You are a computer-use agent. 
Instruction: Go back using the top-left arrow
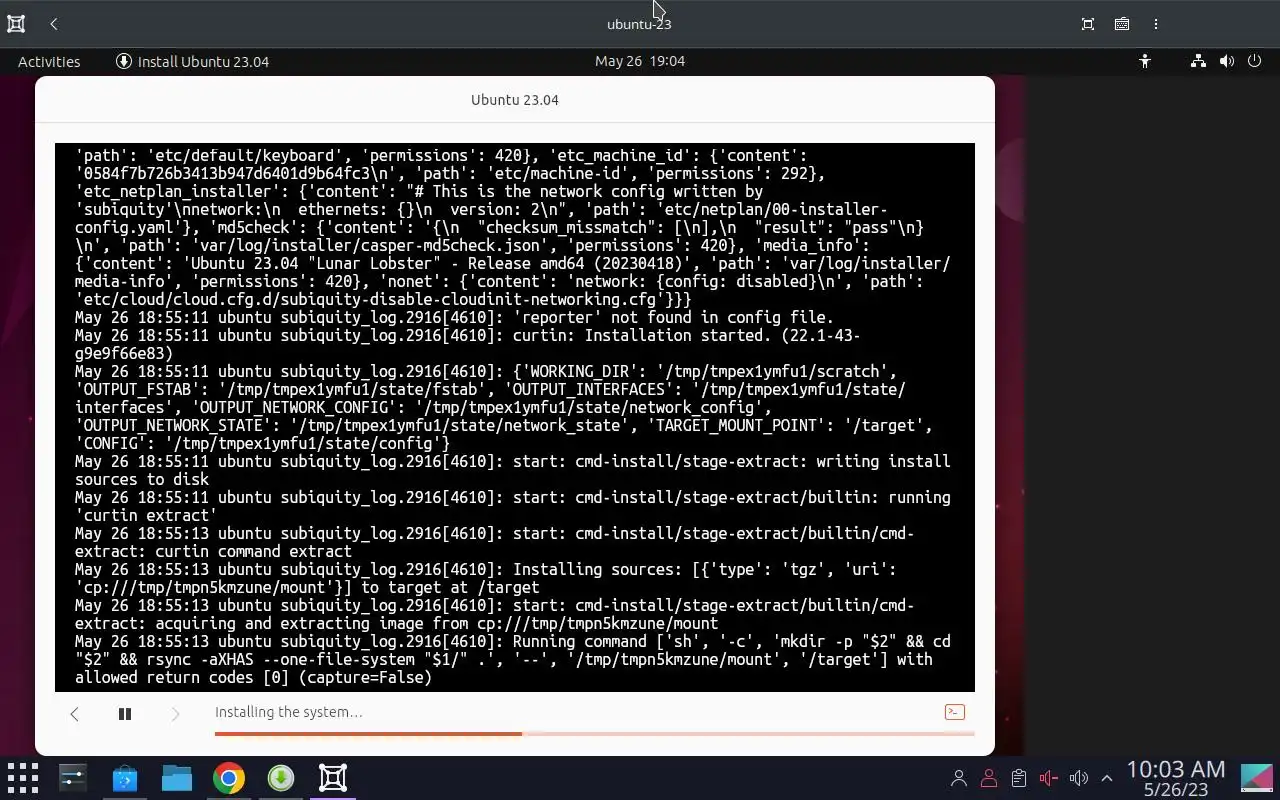[x=54, y=24]
